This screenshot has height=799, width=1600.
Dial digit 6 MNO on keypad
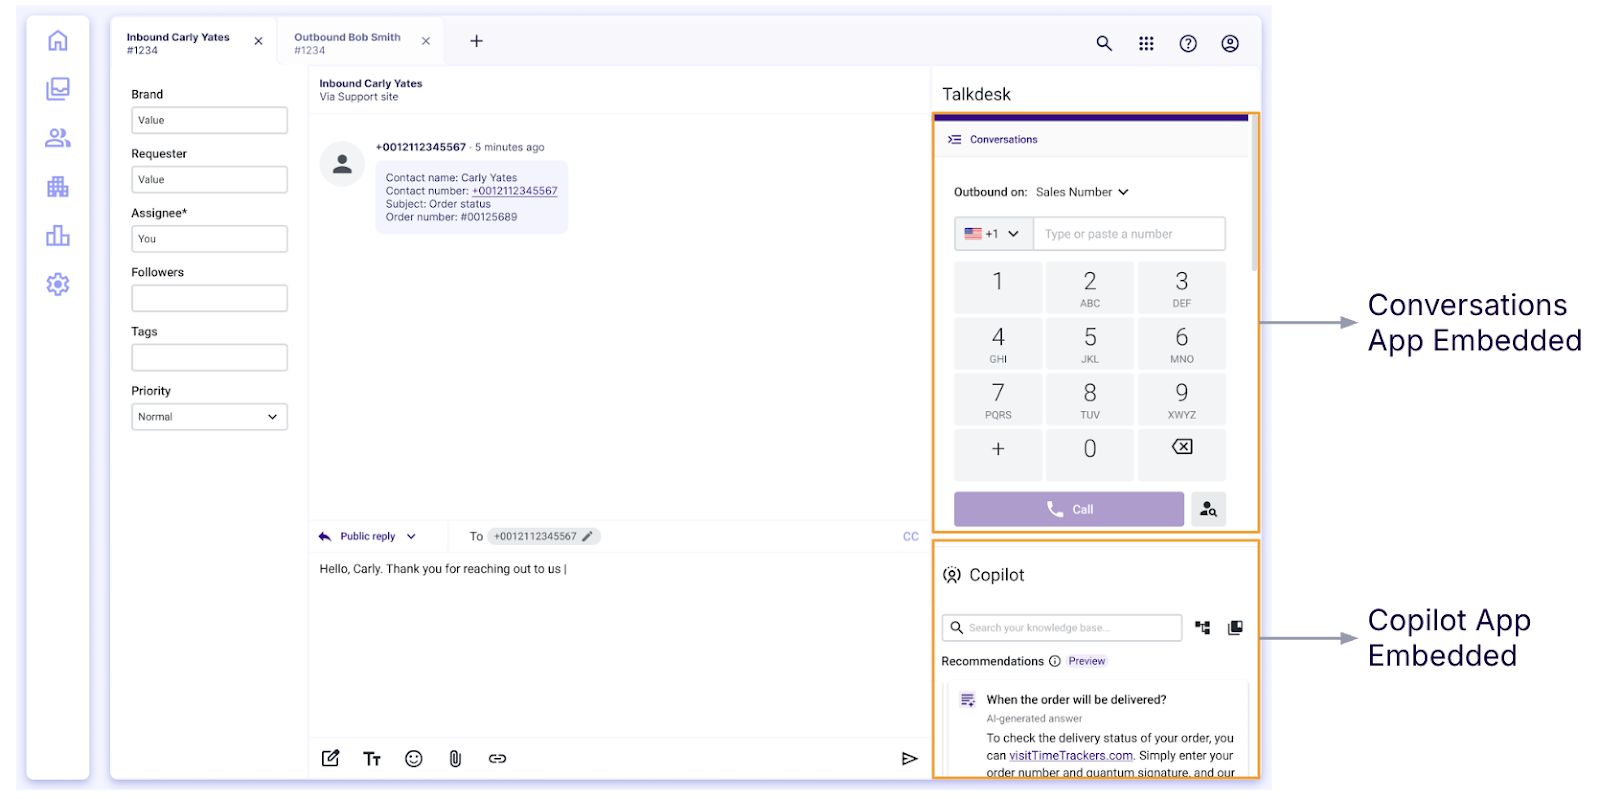point(1182,344)
